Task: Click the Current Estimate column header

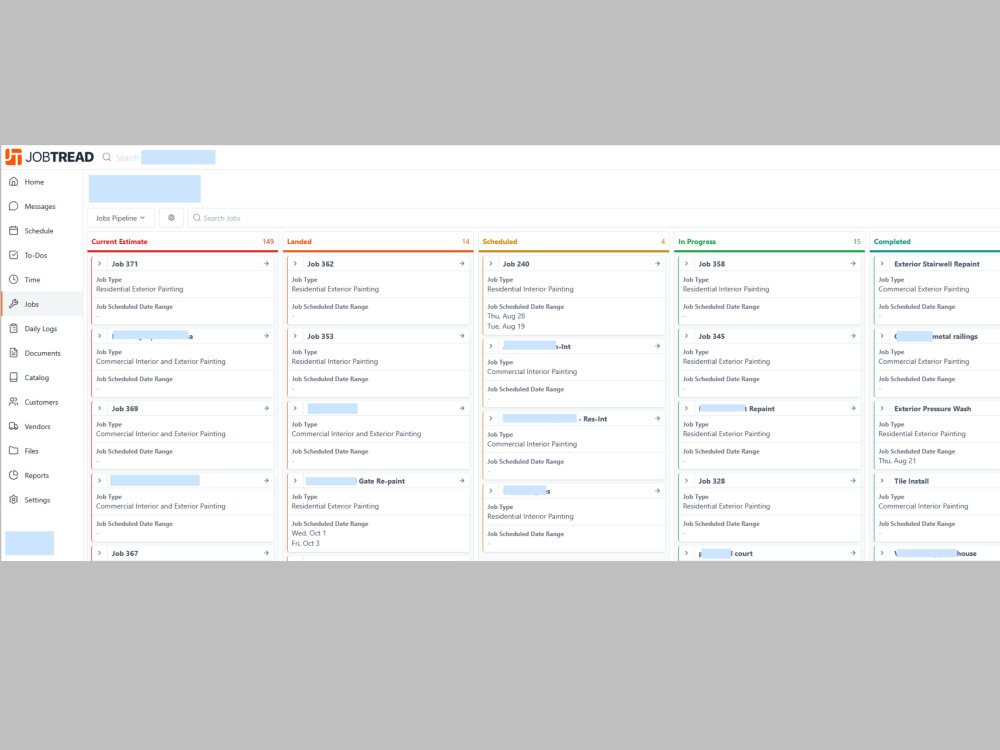Action: [119, 242]
